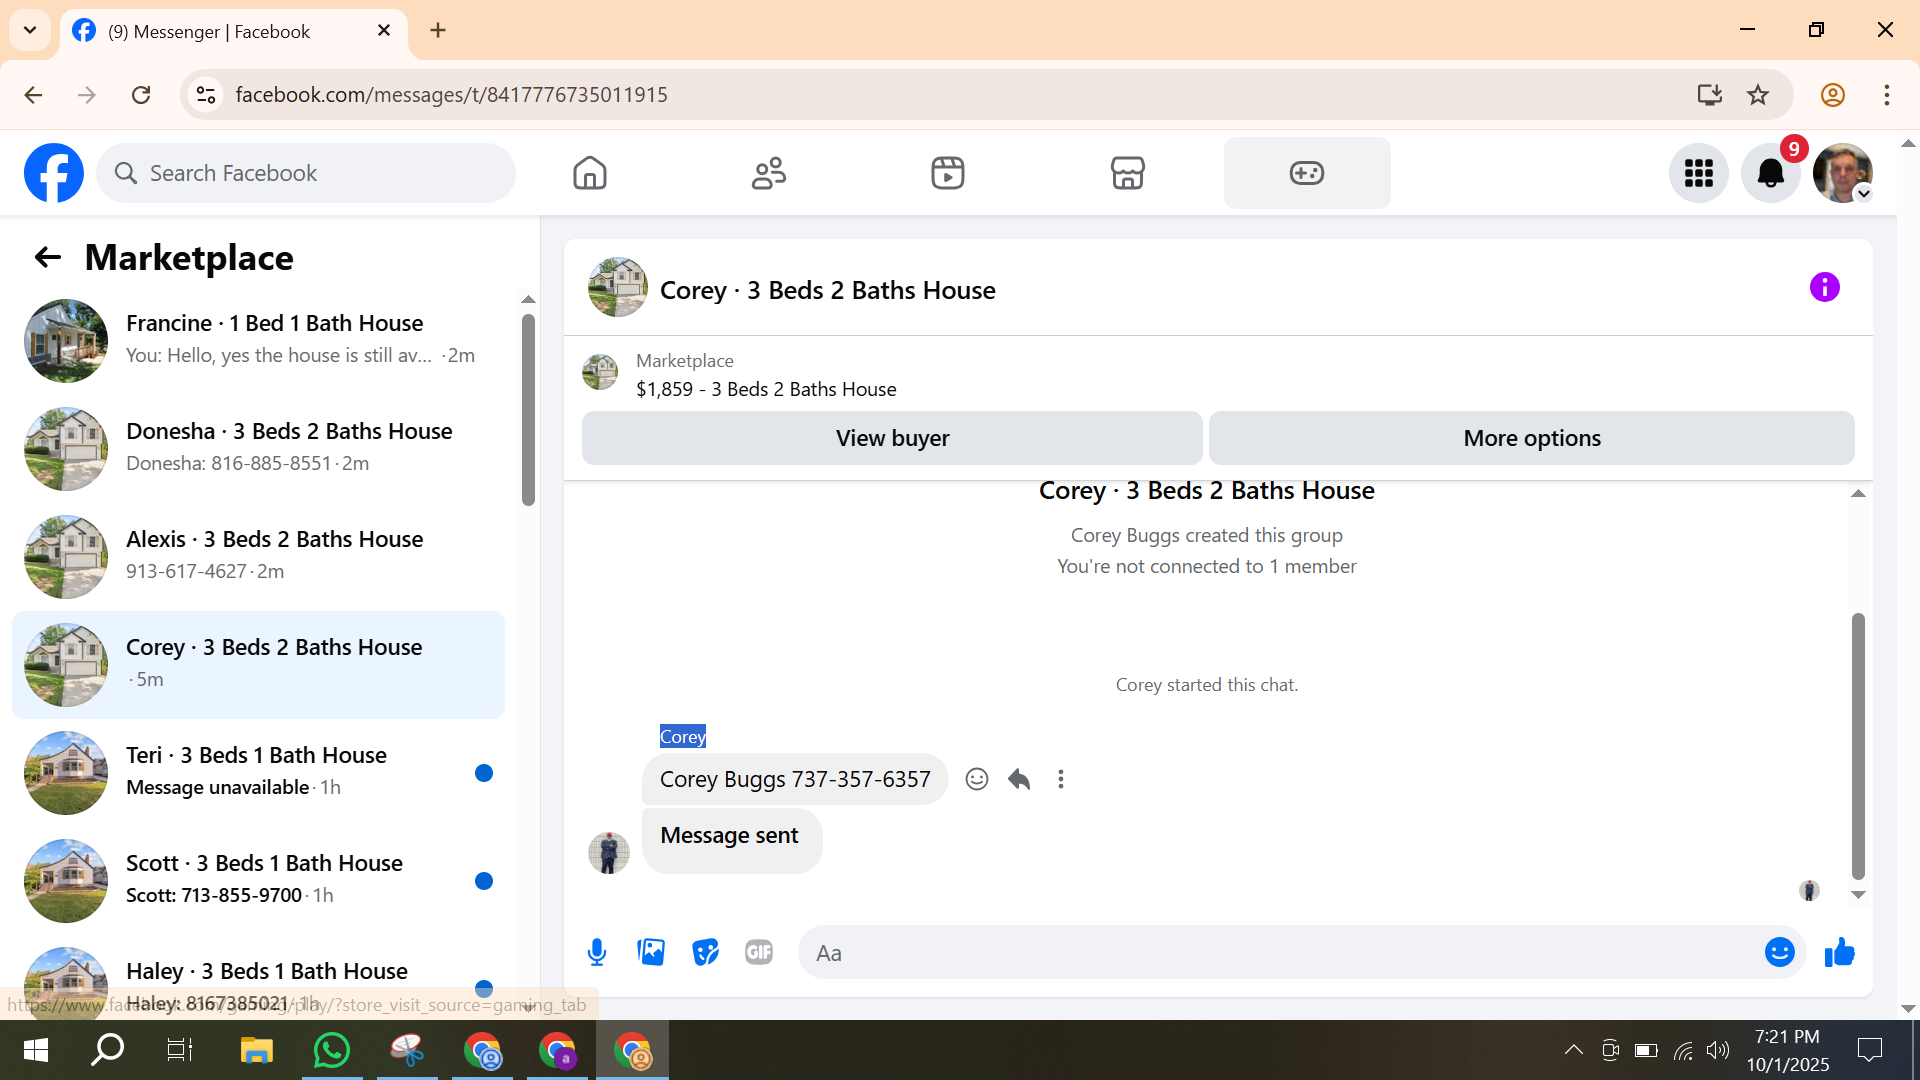The width and height of the screenshot is (1920, 1080).
Task: Choose a sticker from the sticker icon
Action: [x=705, y=952]
